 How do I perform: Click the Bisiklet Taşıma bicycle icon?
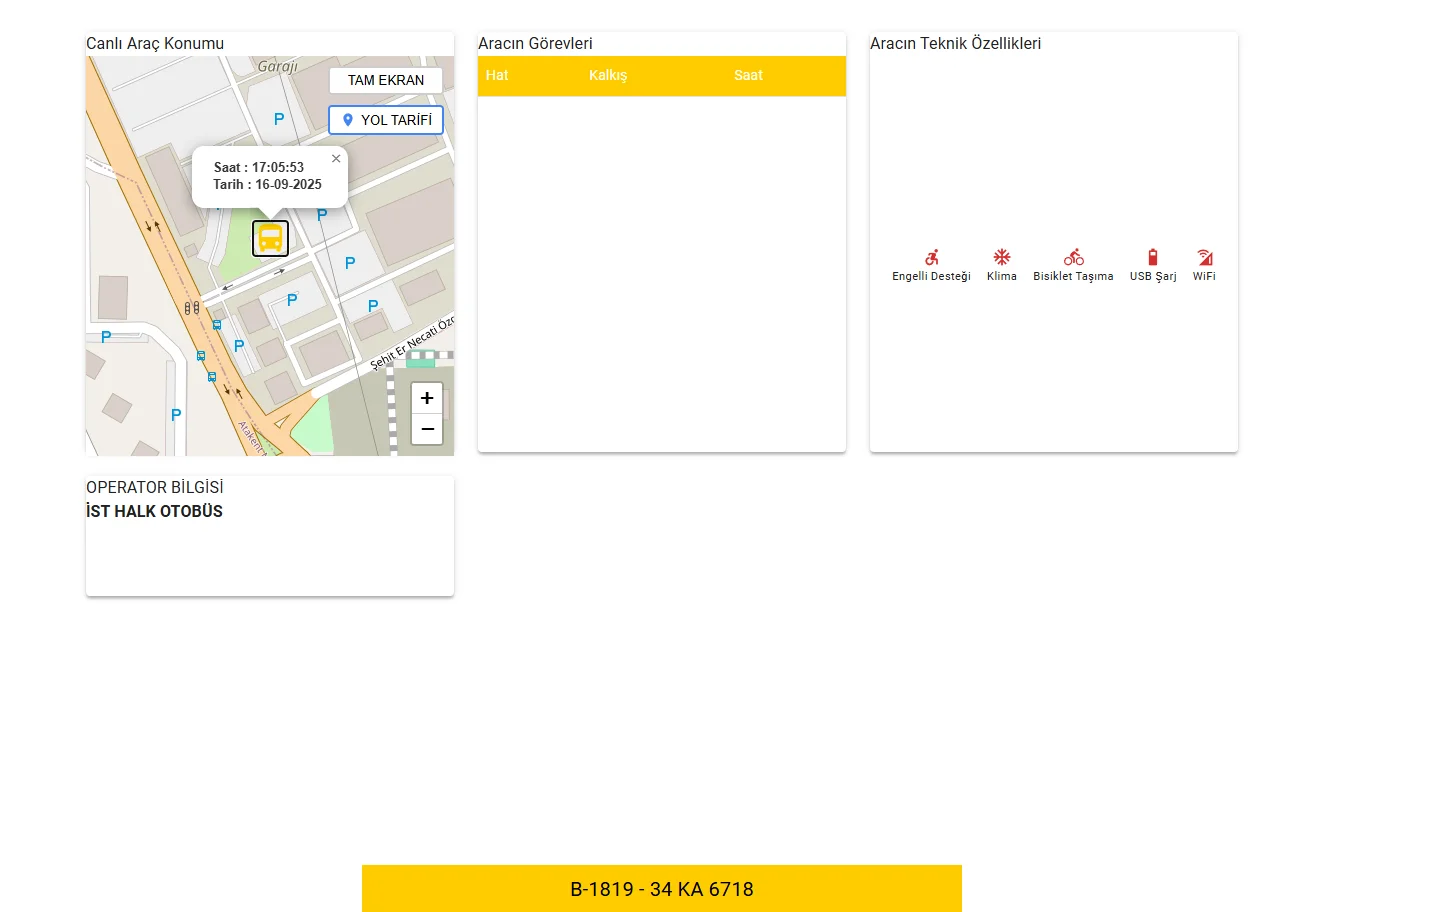(1073, 257)
